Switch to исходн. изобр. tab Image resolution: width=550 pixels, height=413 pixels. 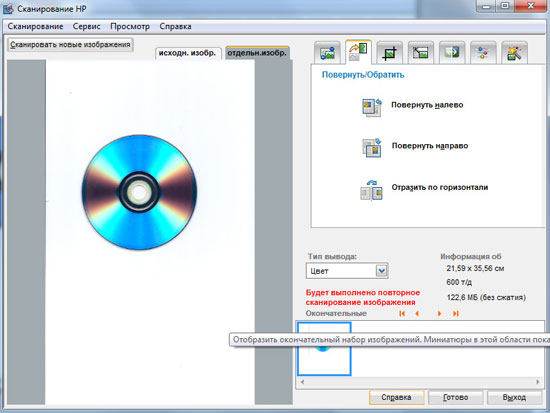(188, 53)
